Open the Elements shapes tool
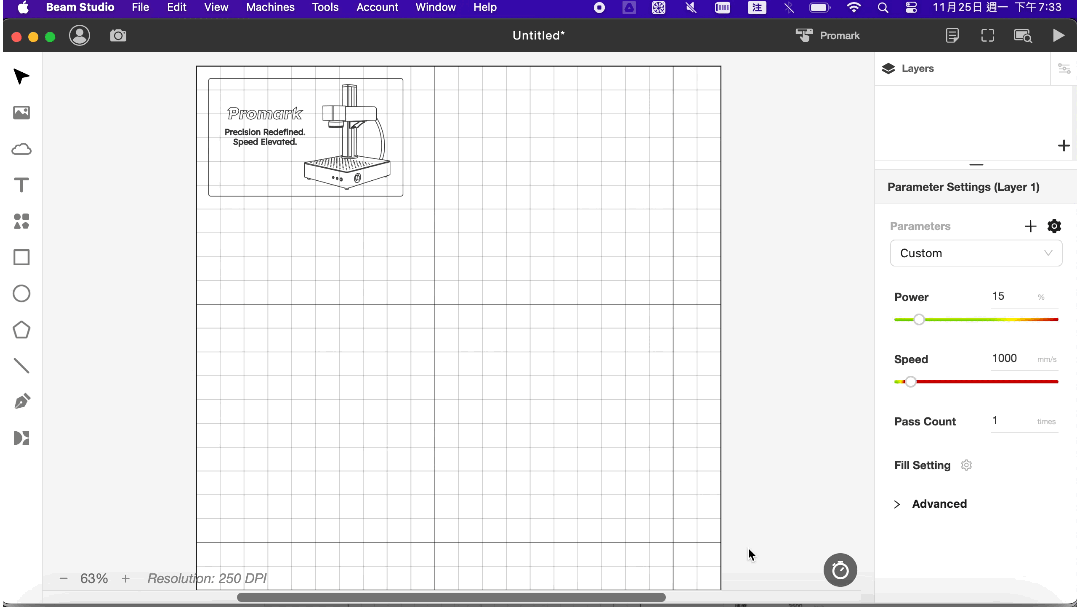The width and height of the screenshot is (1080, 608). pyautogui.click(x=21, y=221)
